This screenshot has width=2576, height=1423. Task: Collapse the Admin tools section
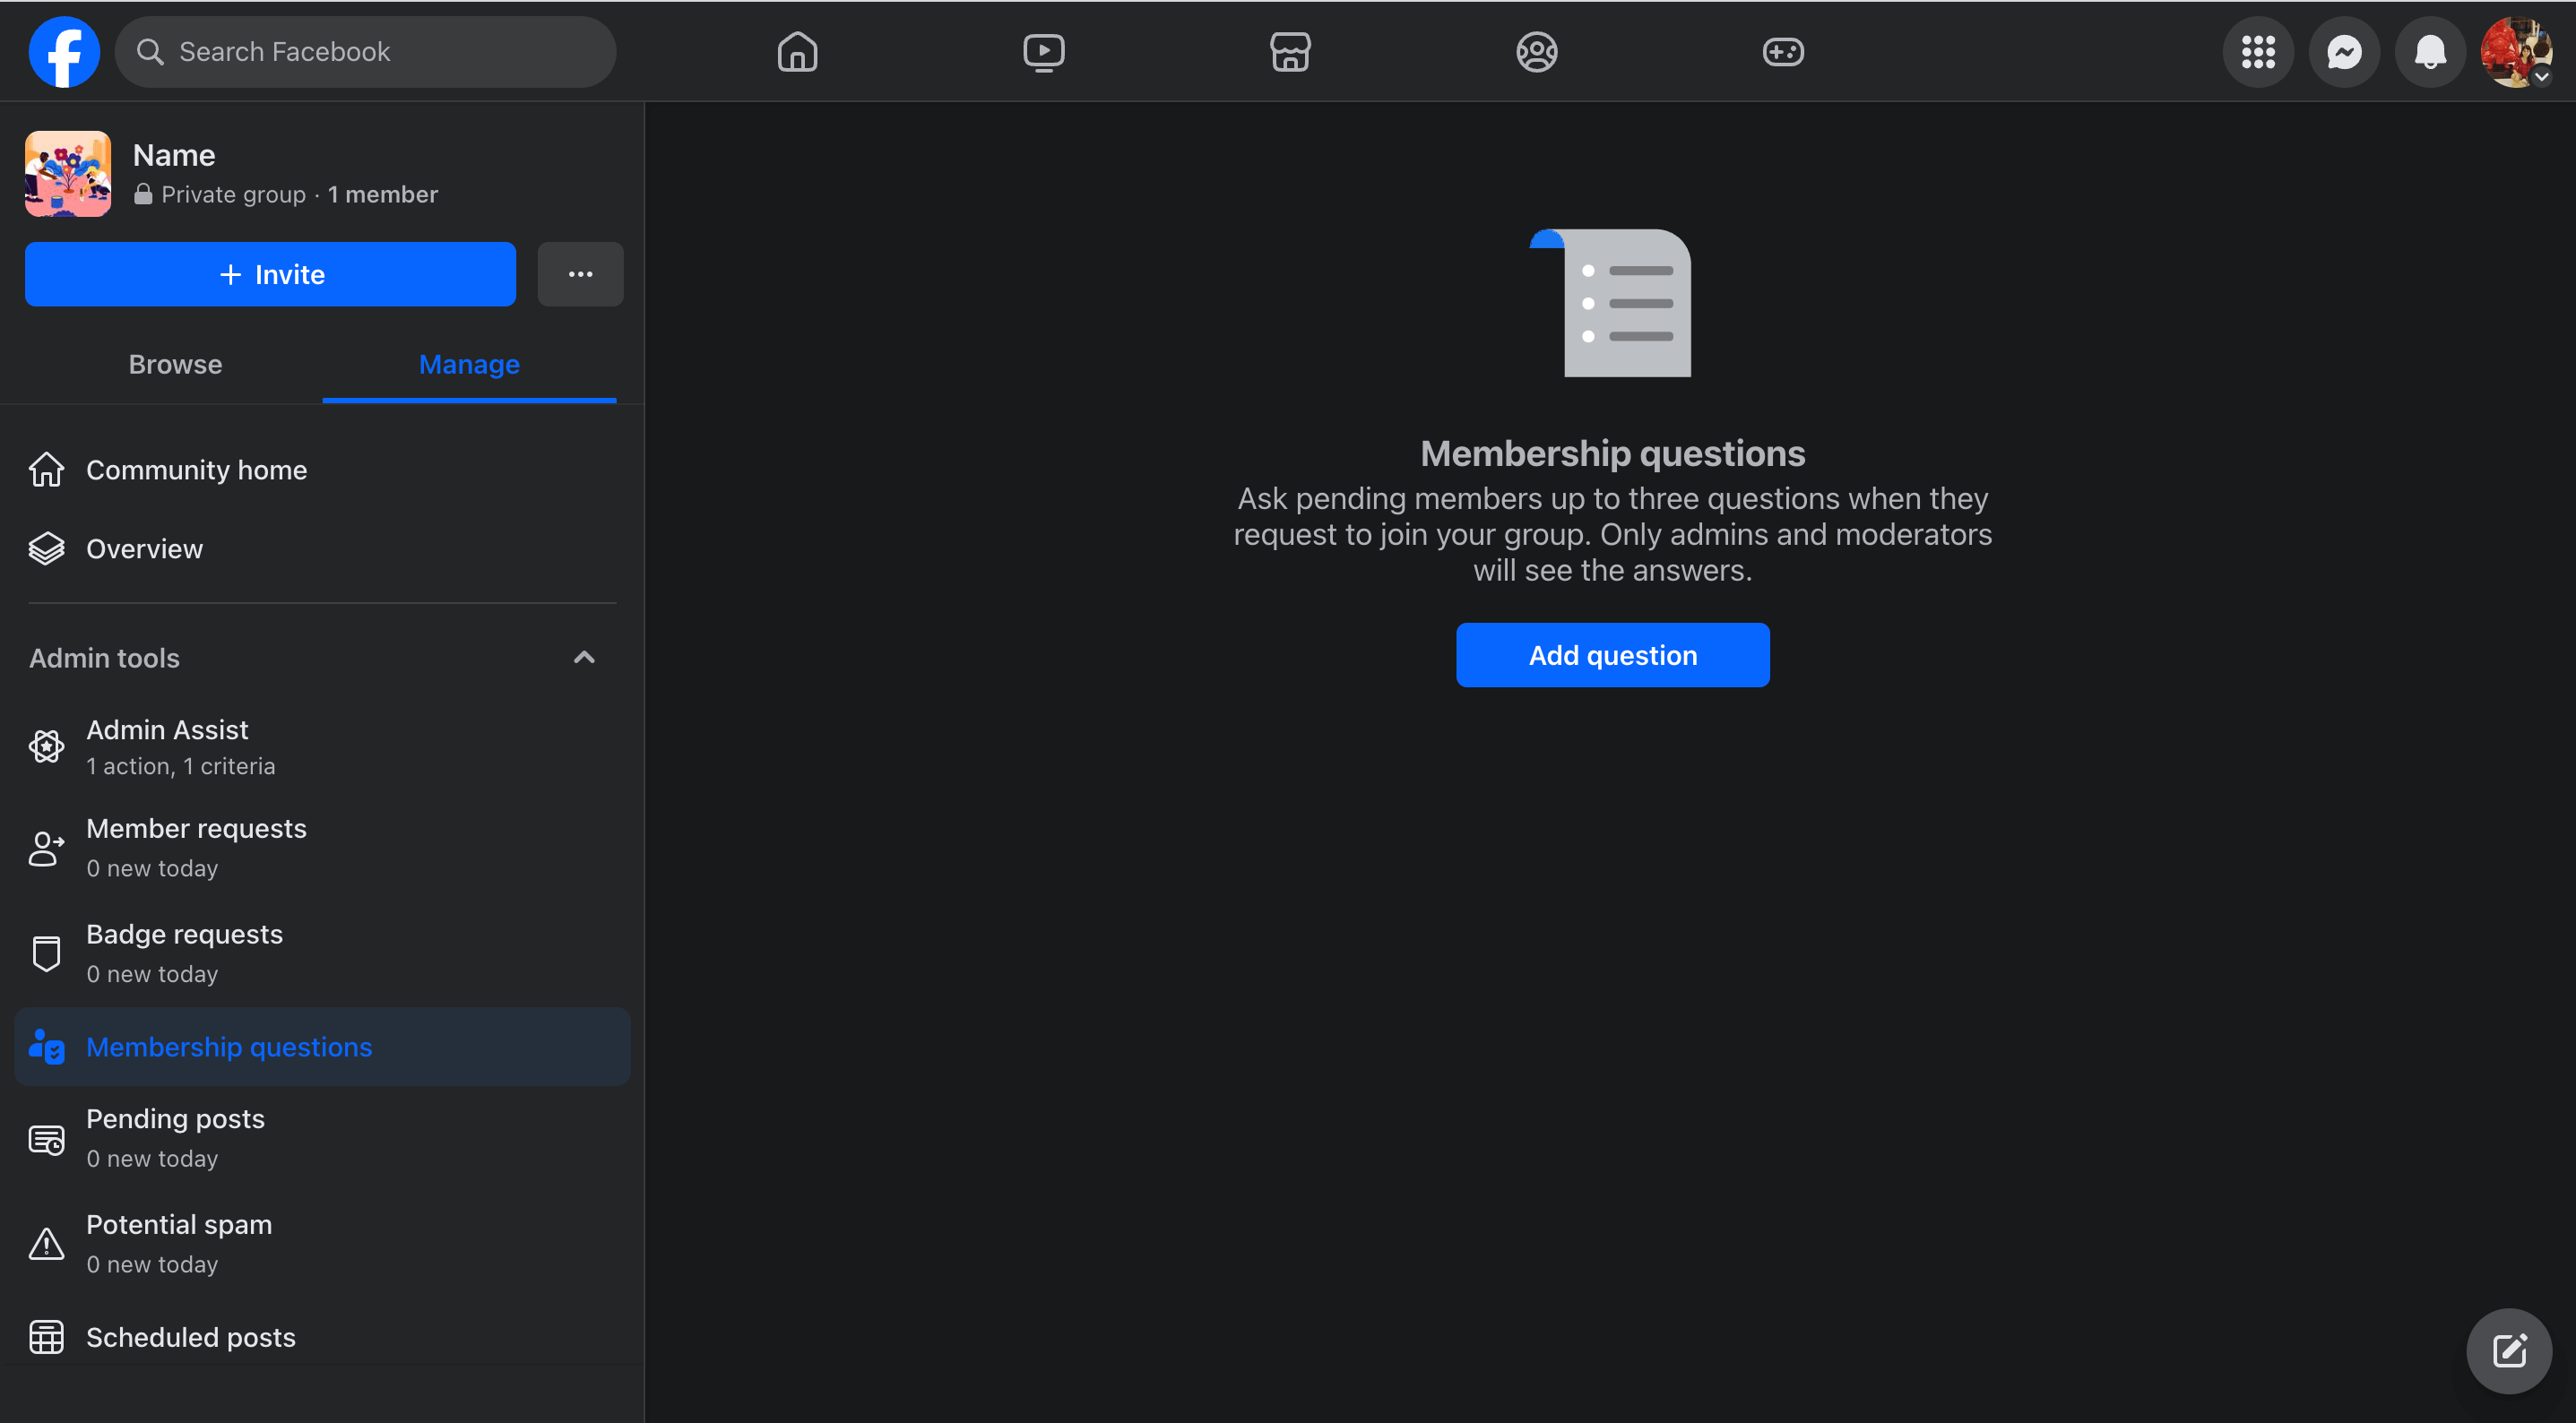point(584,657)
